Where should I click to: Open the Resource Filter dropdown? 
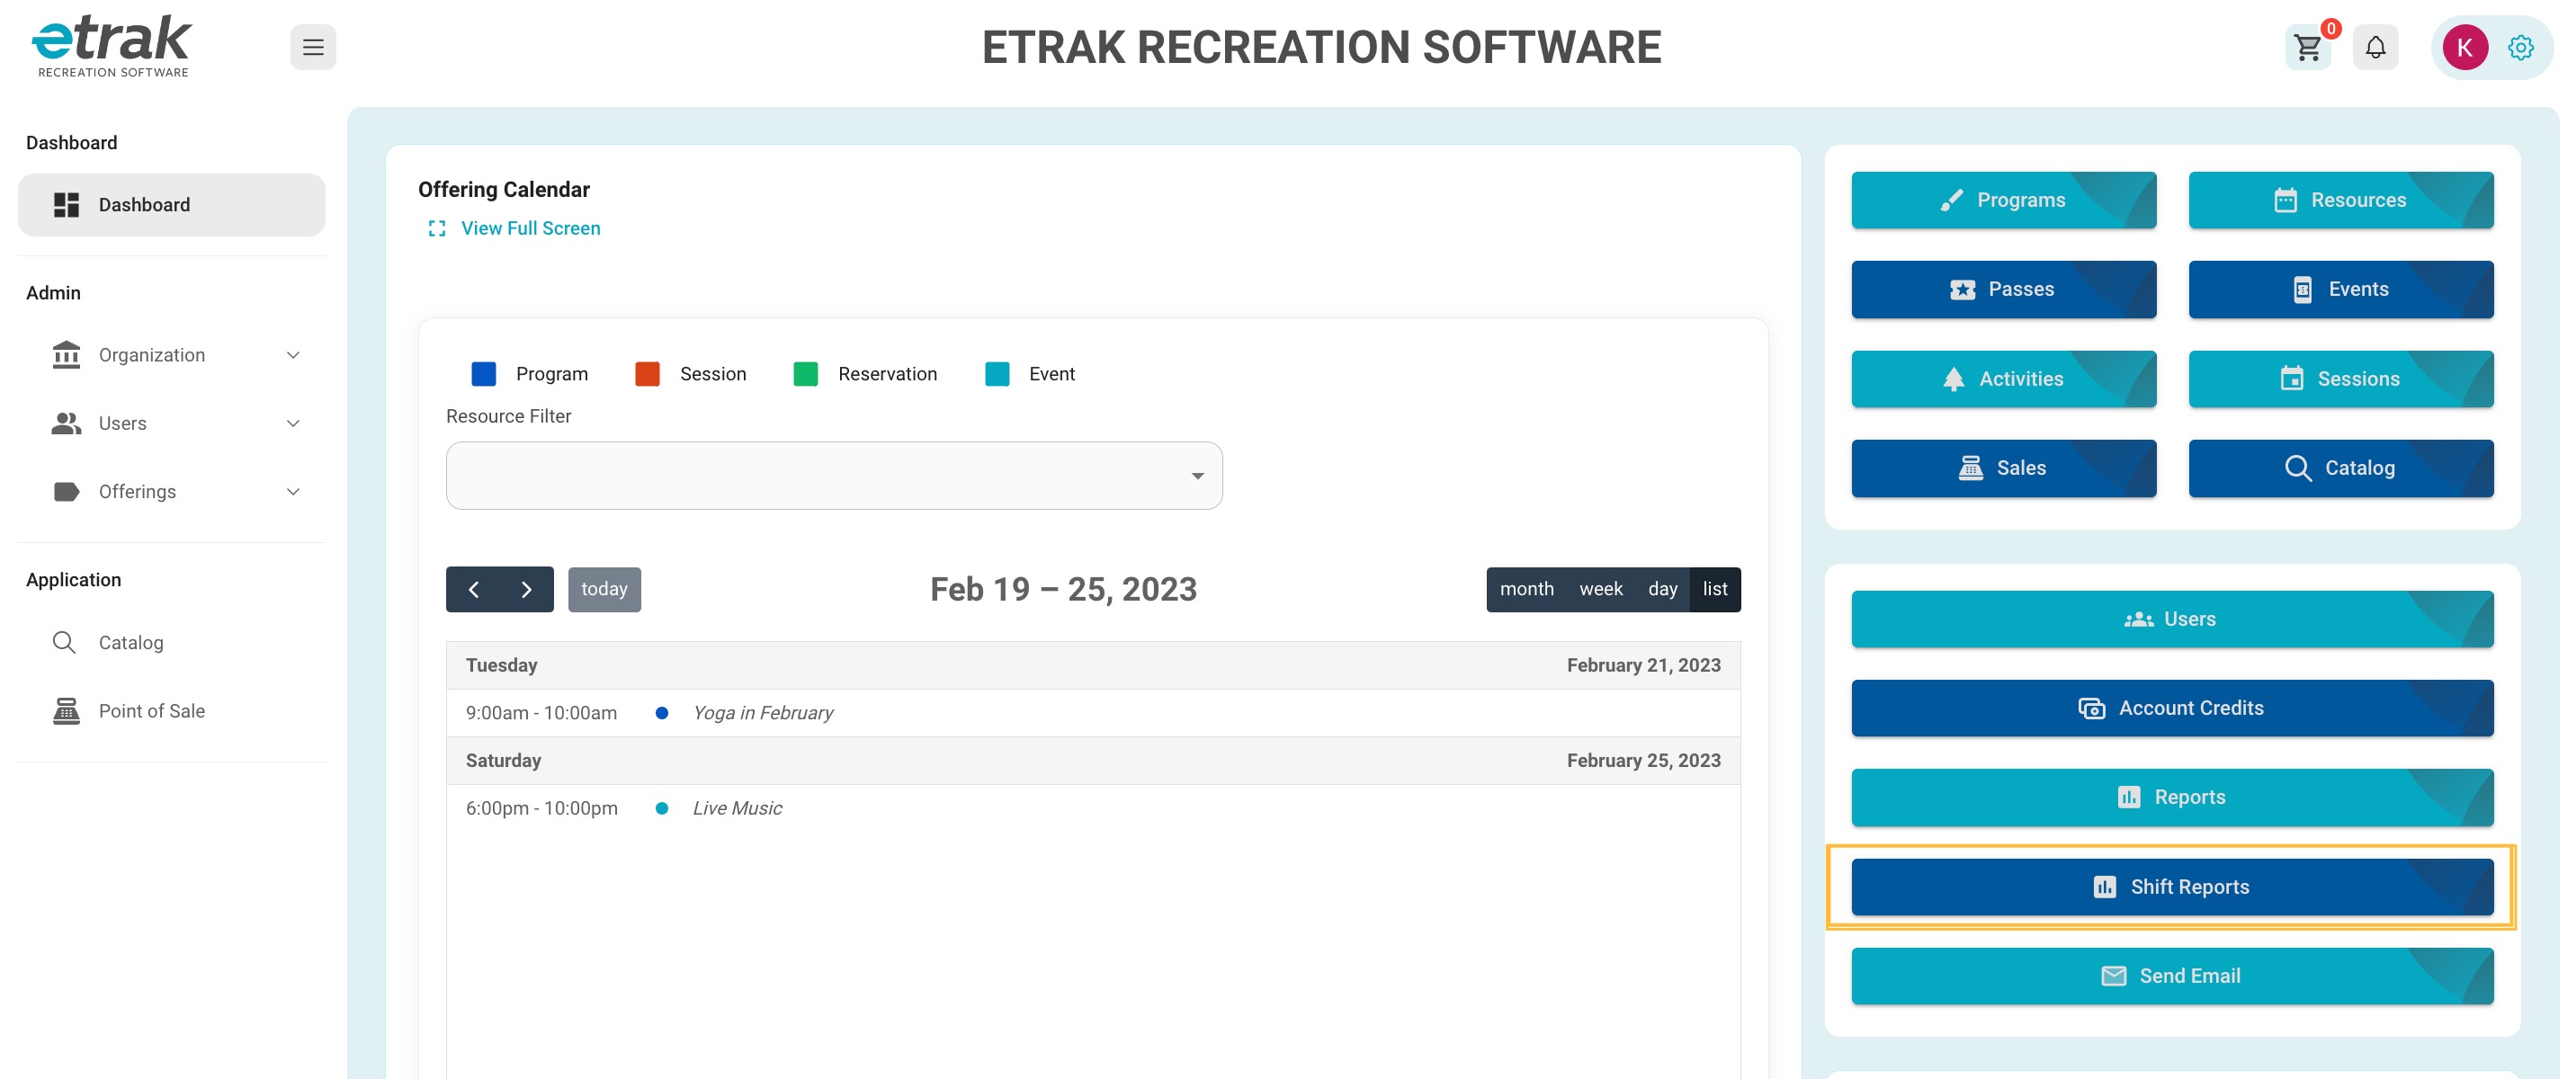point(834,476)
